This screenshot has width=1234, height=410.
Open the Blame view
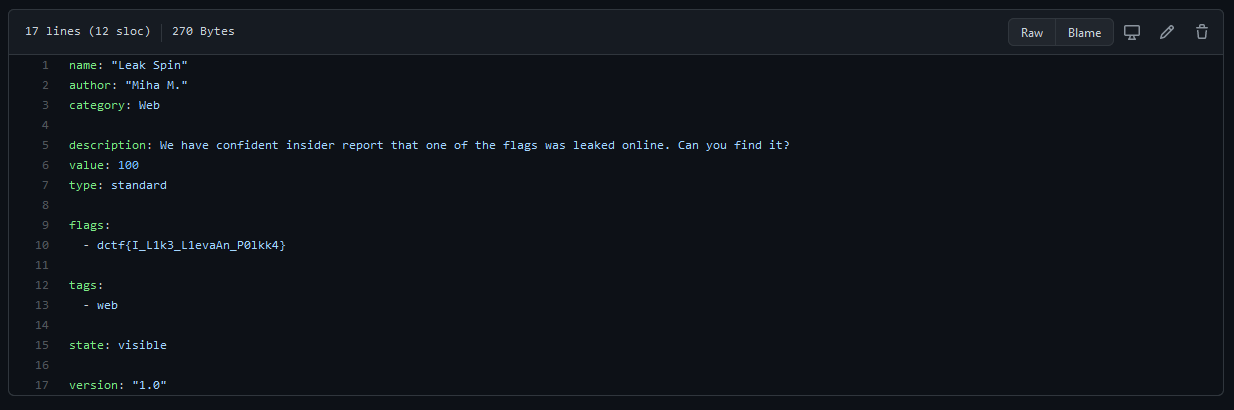point(1084,32)
